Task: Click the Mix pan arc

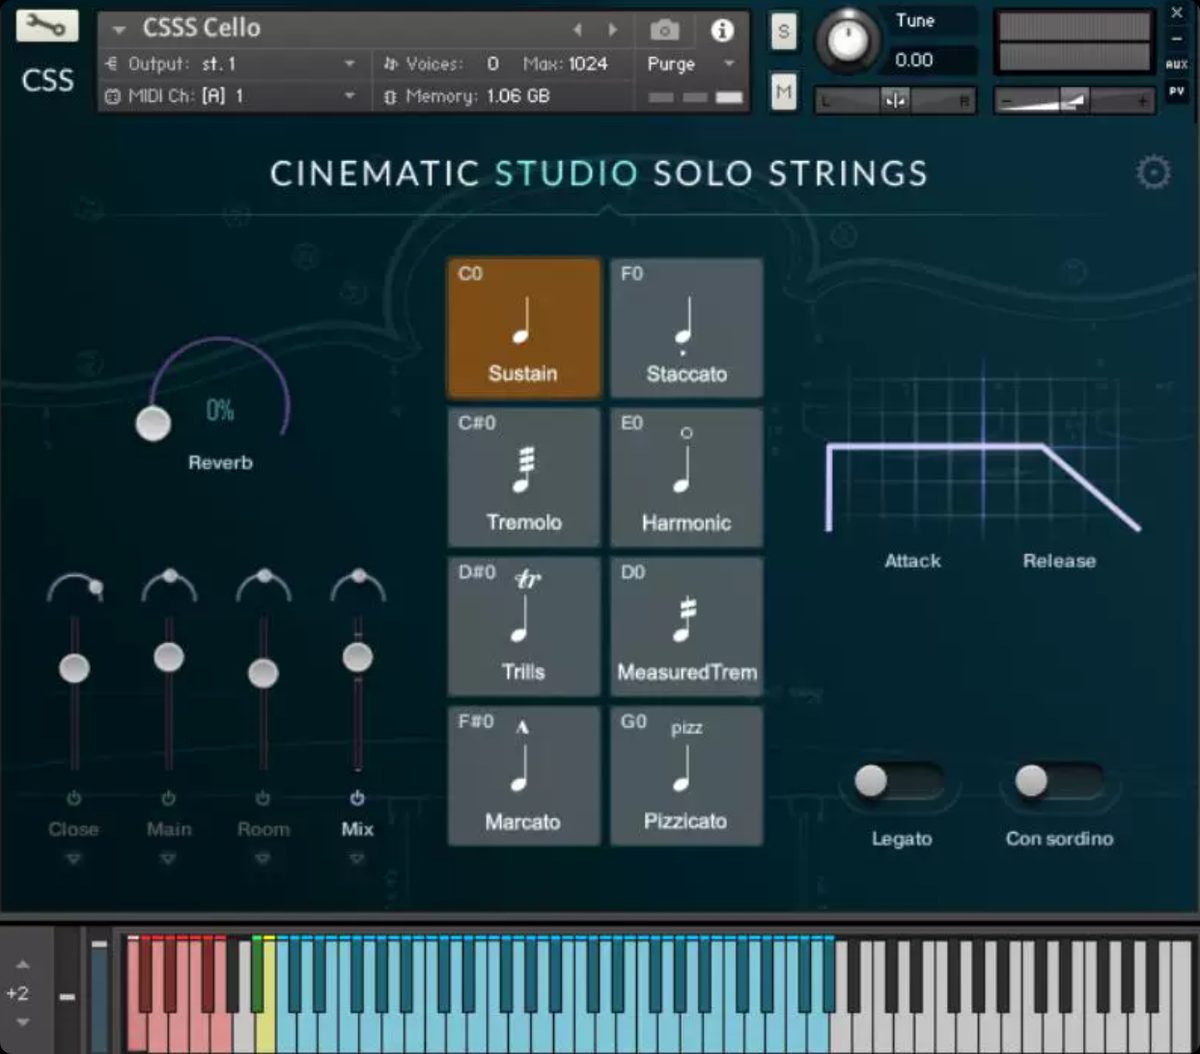Action: point(357,584)
